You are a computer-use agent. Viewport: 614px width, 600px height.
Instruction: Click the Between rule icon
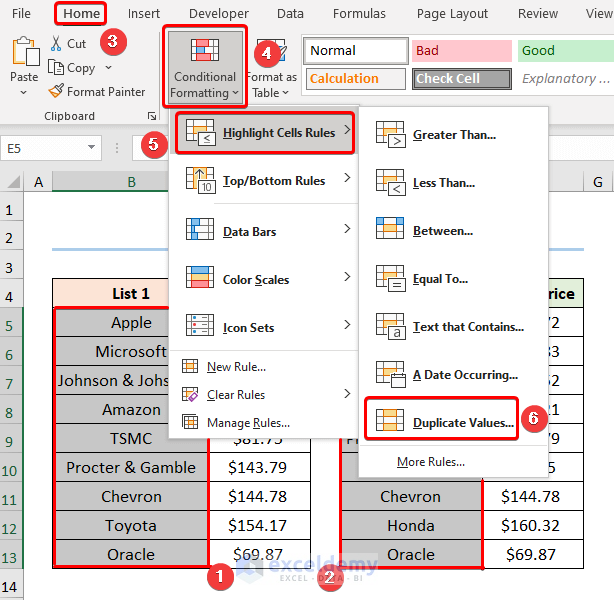[x=390, y=228]
